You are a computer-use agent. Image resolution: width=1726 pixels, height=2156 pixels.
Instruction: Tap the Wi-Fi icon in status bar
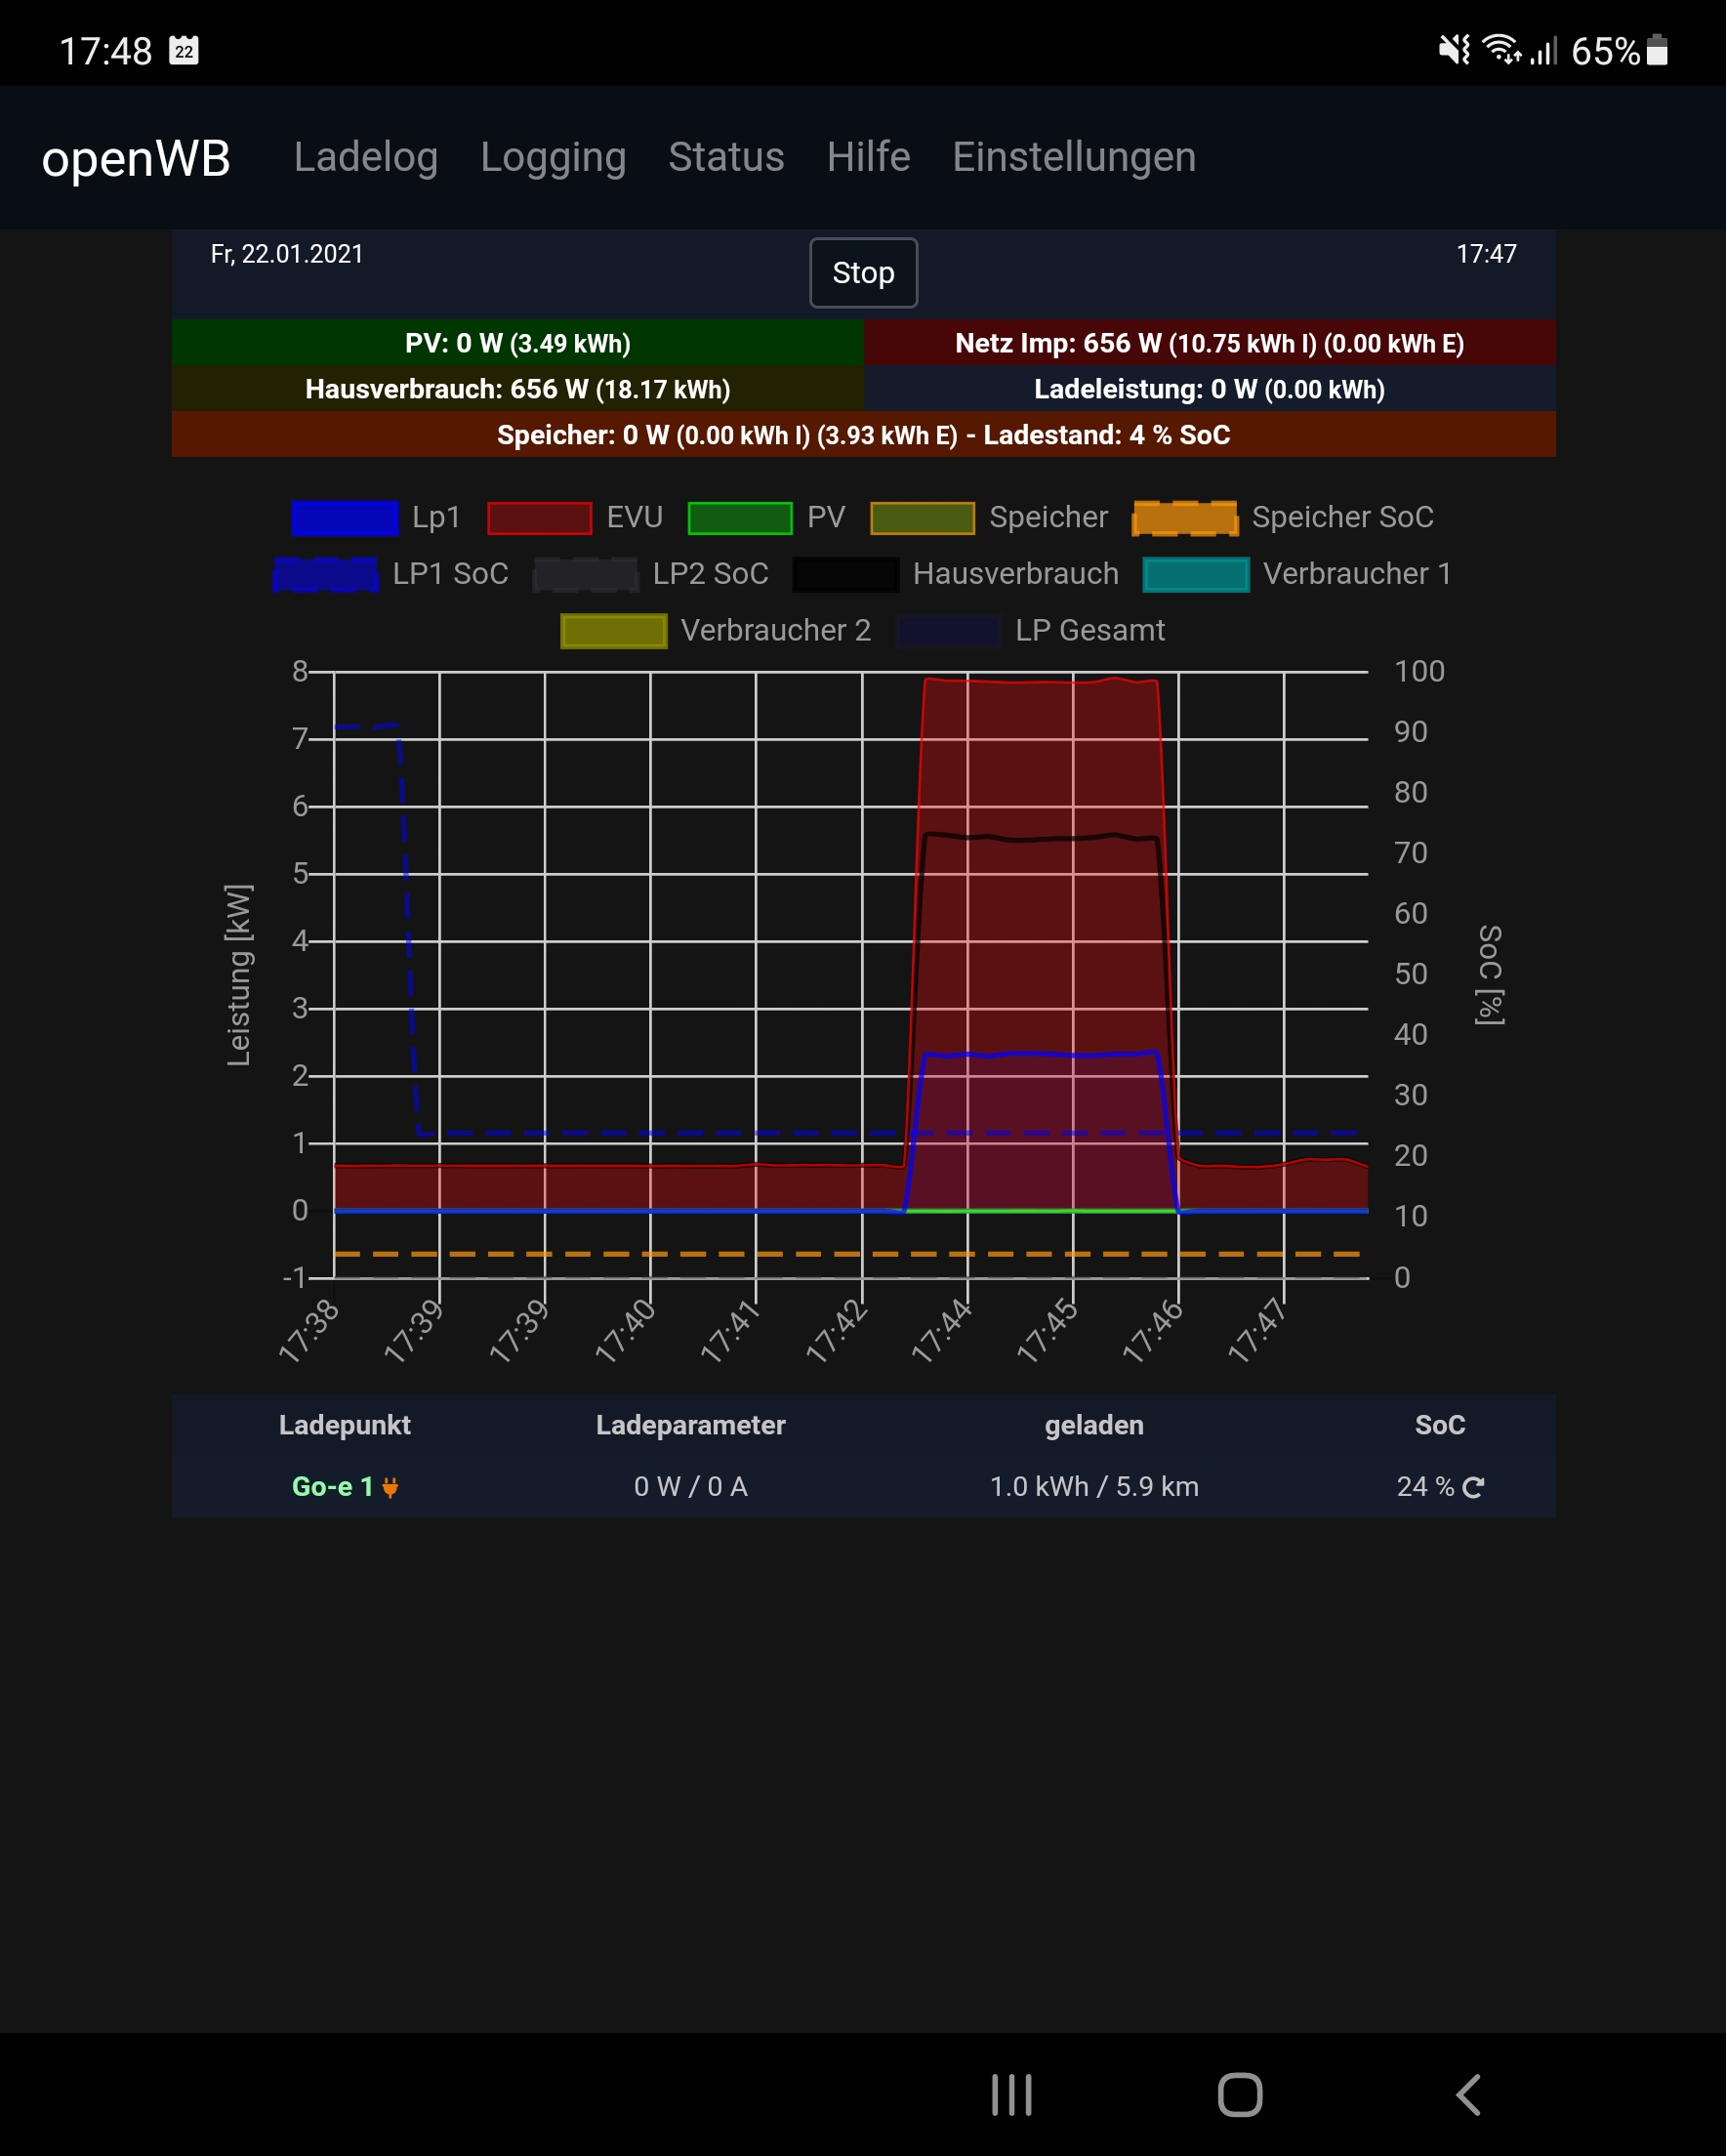[1501, 50]
